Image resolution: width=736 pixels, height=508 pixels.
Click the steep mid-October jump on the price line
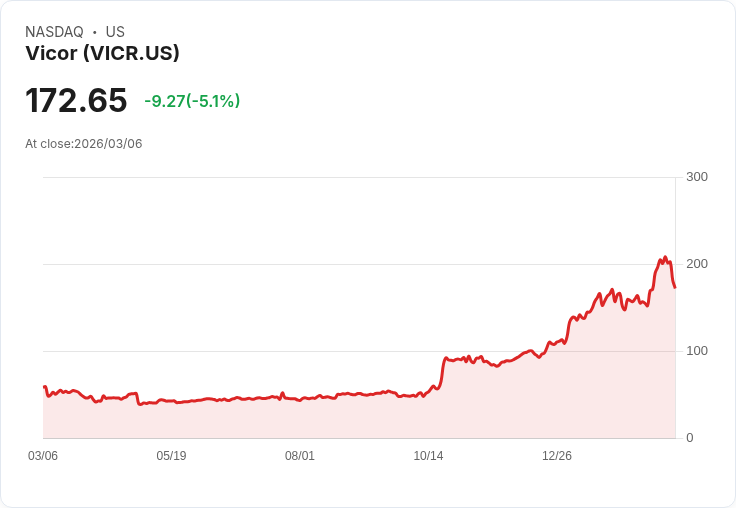442,372
